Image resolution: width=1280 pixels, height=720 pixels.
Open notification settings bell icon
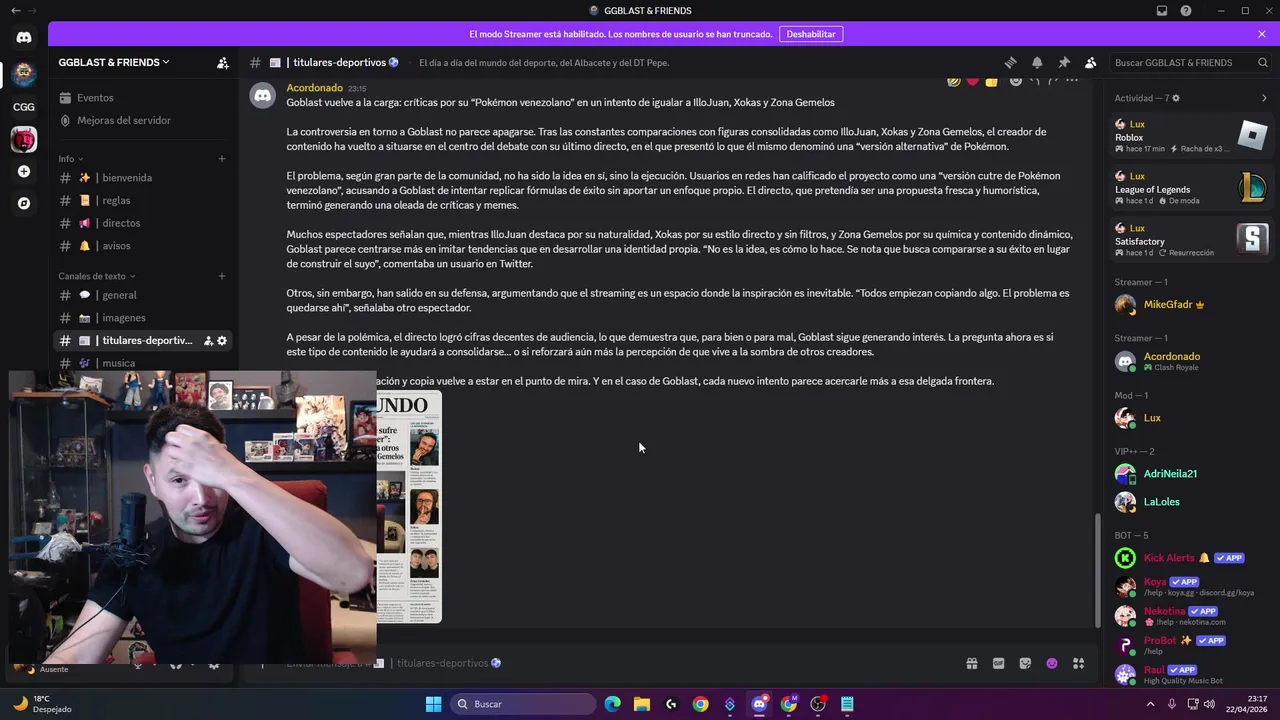coord(1037,62)
